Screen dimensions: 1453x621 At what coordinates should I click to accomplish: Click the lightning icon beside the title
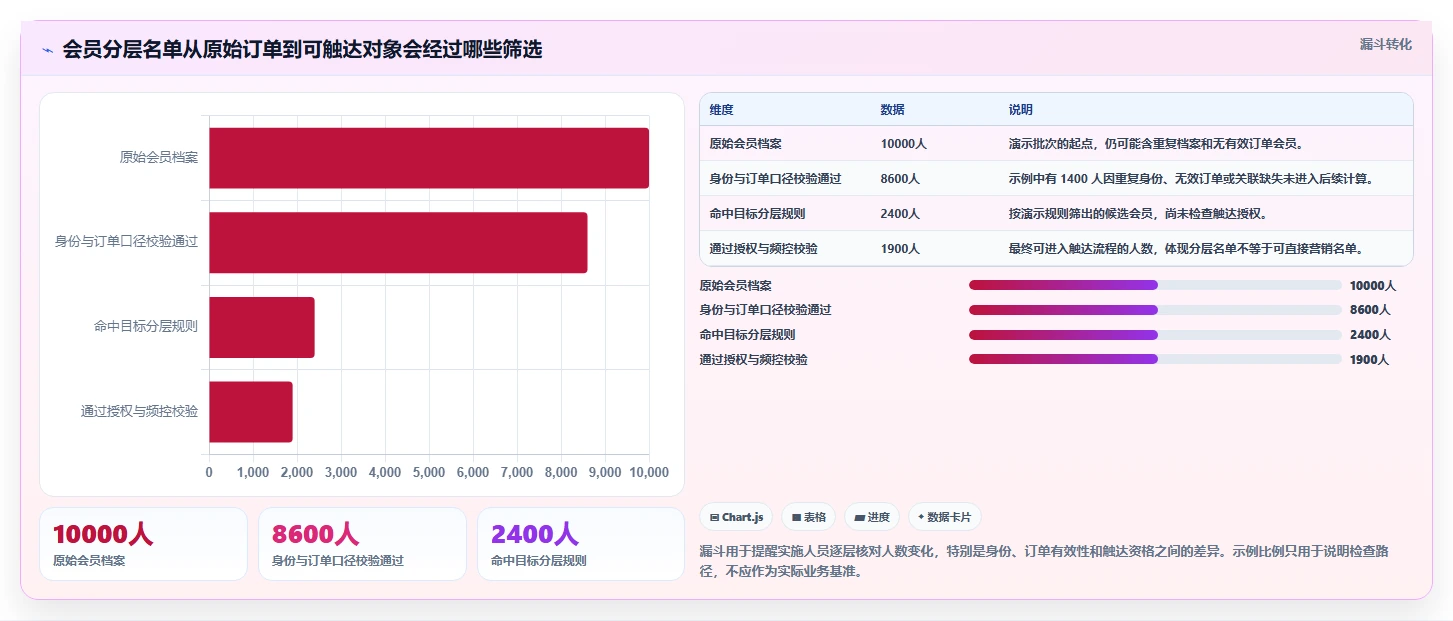pyautogui.click(x=47, y=50)
